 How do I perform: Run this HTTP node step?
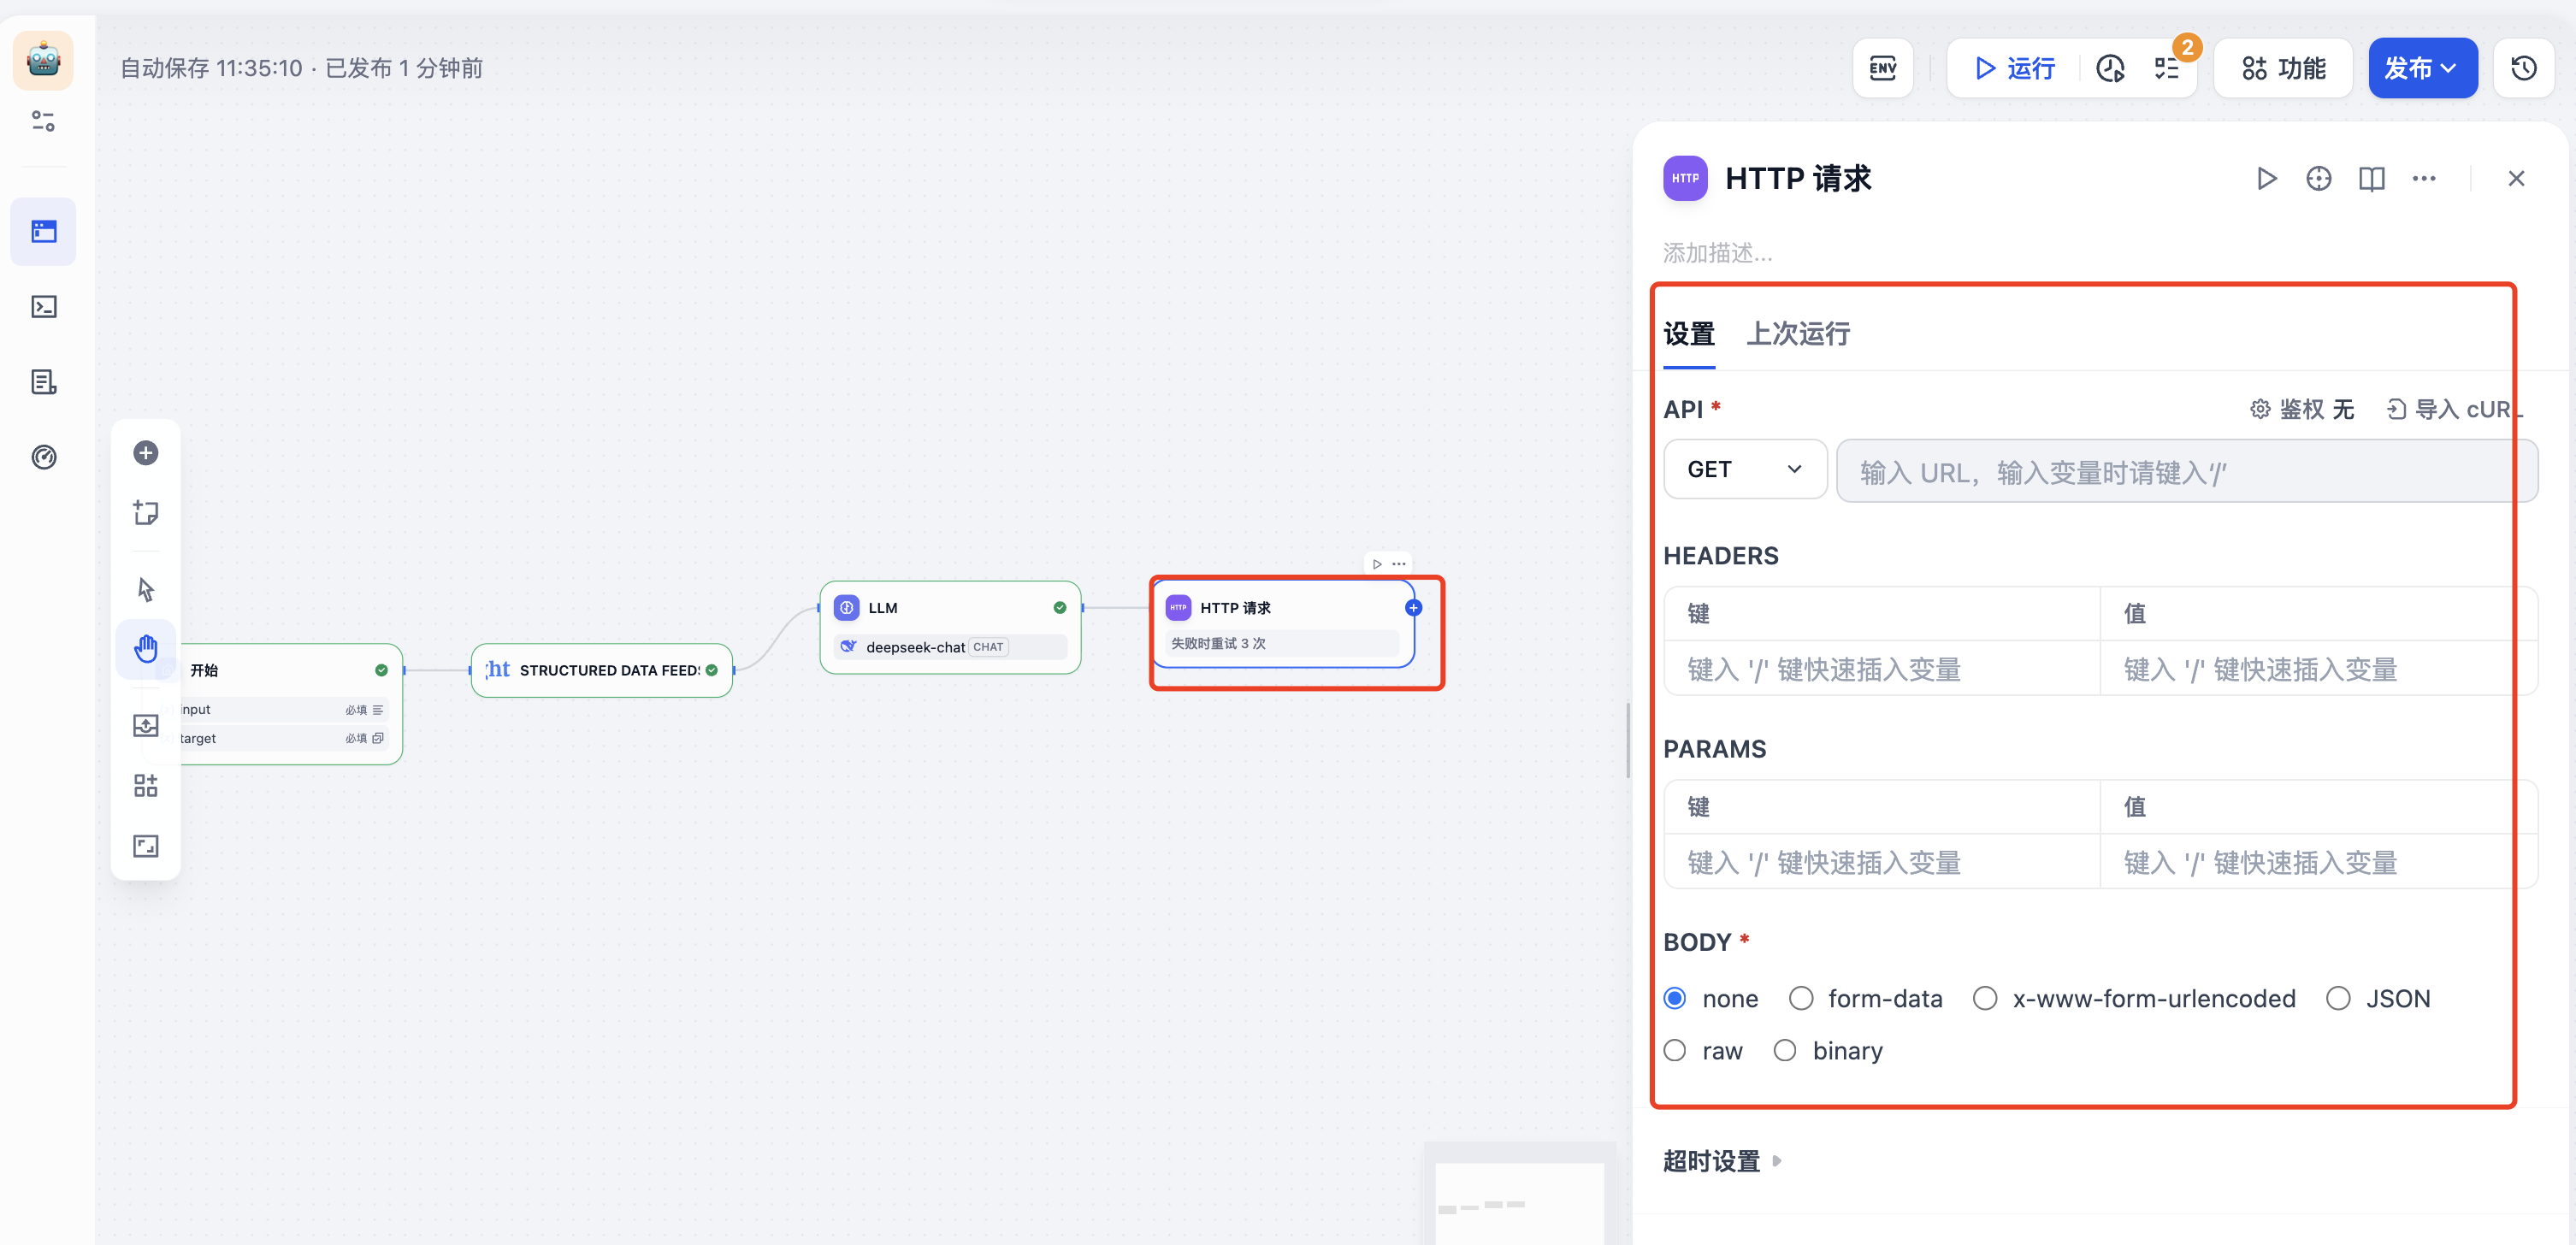[x=2266, y=179]
